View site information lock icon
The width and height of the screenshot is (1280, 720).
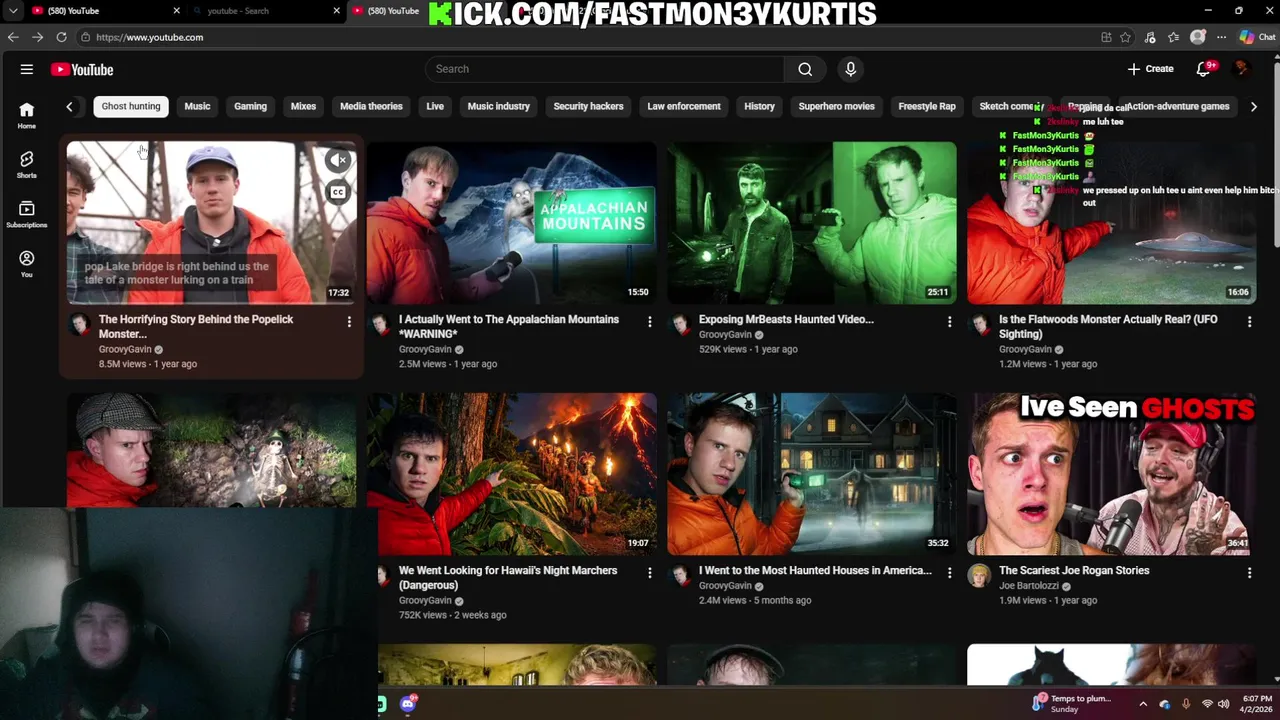(85, 37)
